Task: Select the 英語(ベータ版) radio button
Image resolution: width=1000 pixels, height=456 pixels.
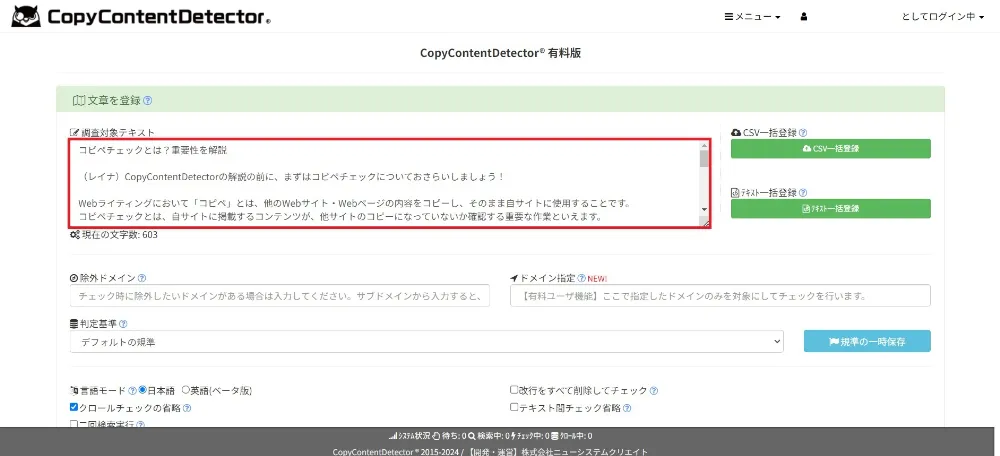Action: click(x=186, y=390)
